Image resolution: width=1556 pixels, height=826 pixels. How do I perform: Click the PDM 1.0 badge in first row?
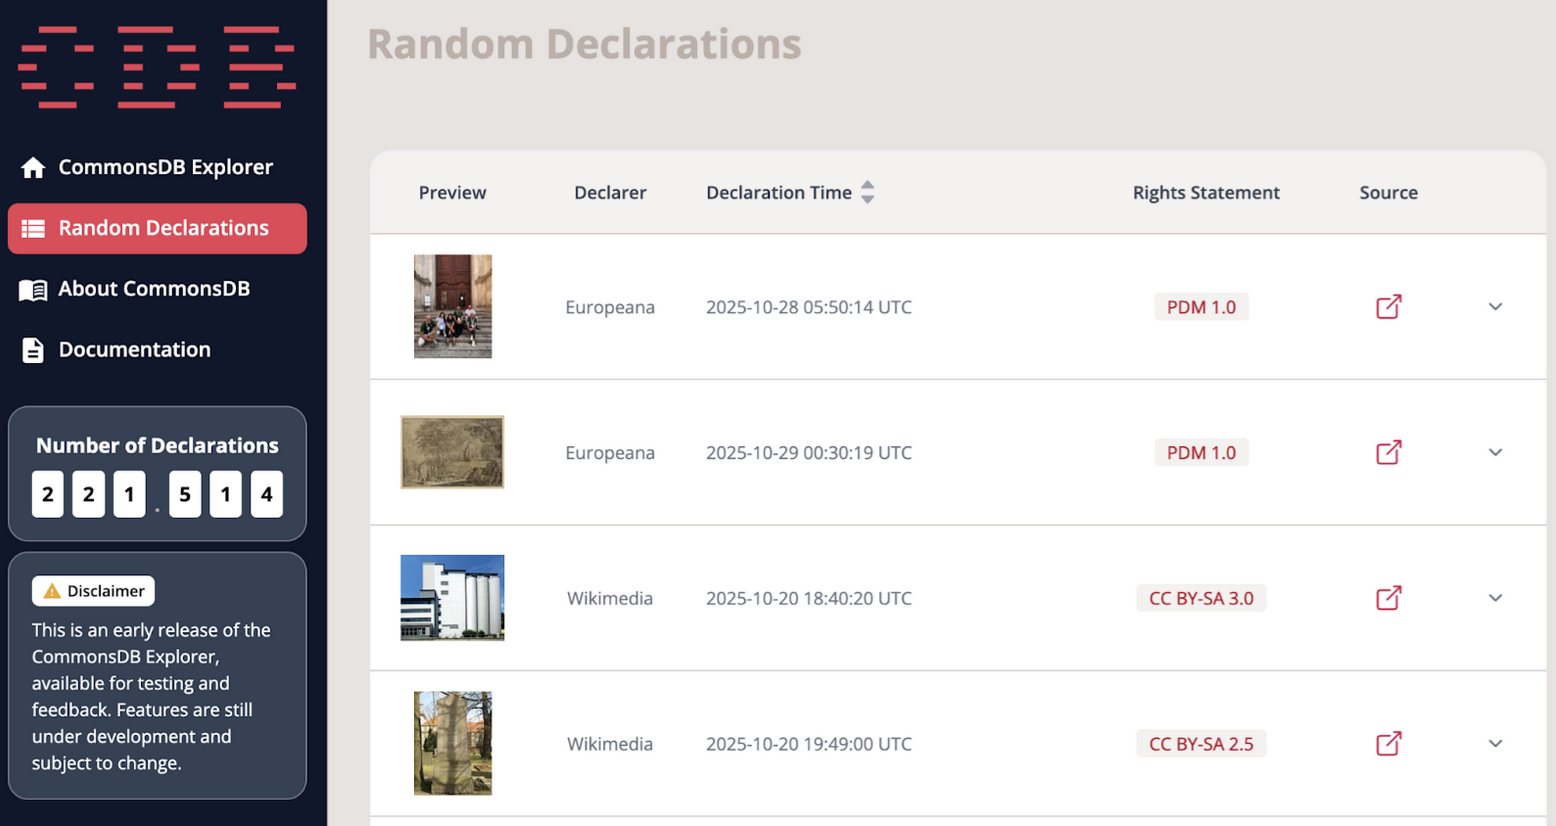click(1201, 307)
